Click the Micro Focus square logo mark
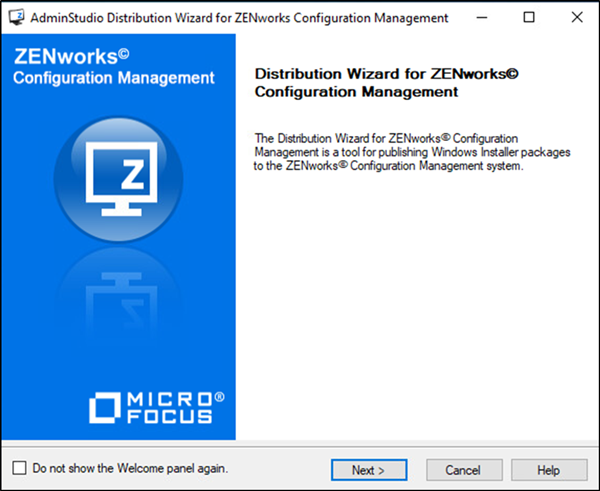600x491 pixels. point(105,408)
